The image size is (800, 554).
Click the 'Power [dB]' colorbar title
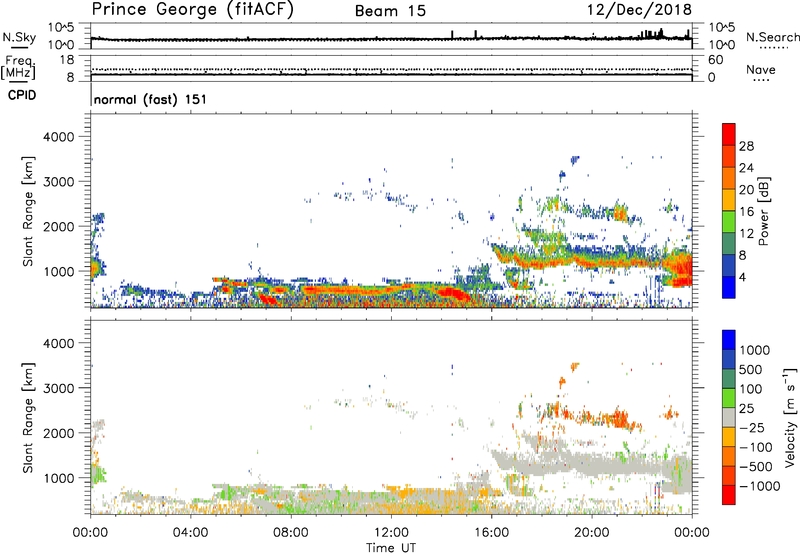[764, 211]
